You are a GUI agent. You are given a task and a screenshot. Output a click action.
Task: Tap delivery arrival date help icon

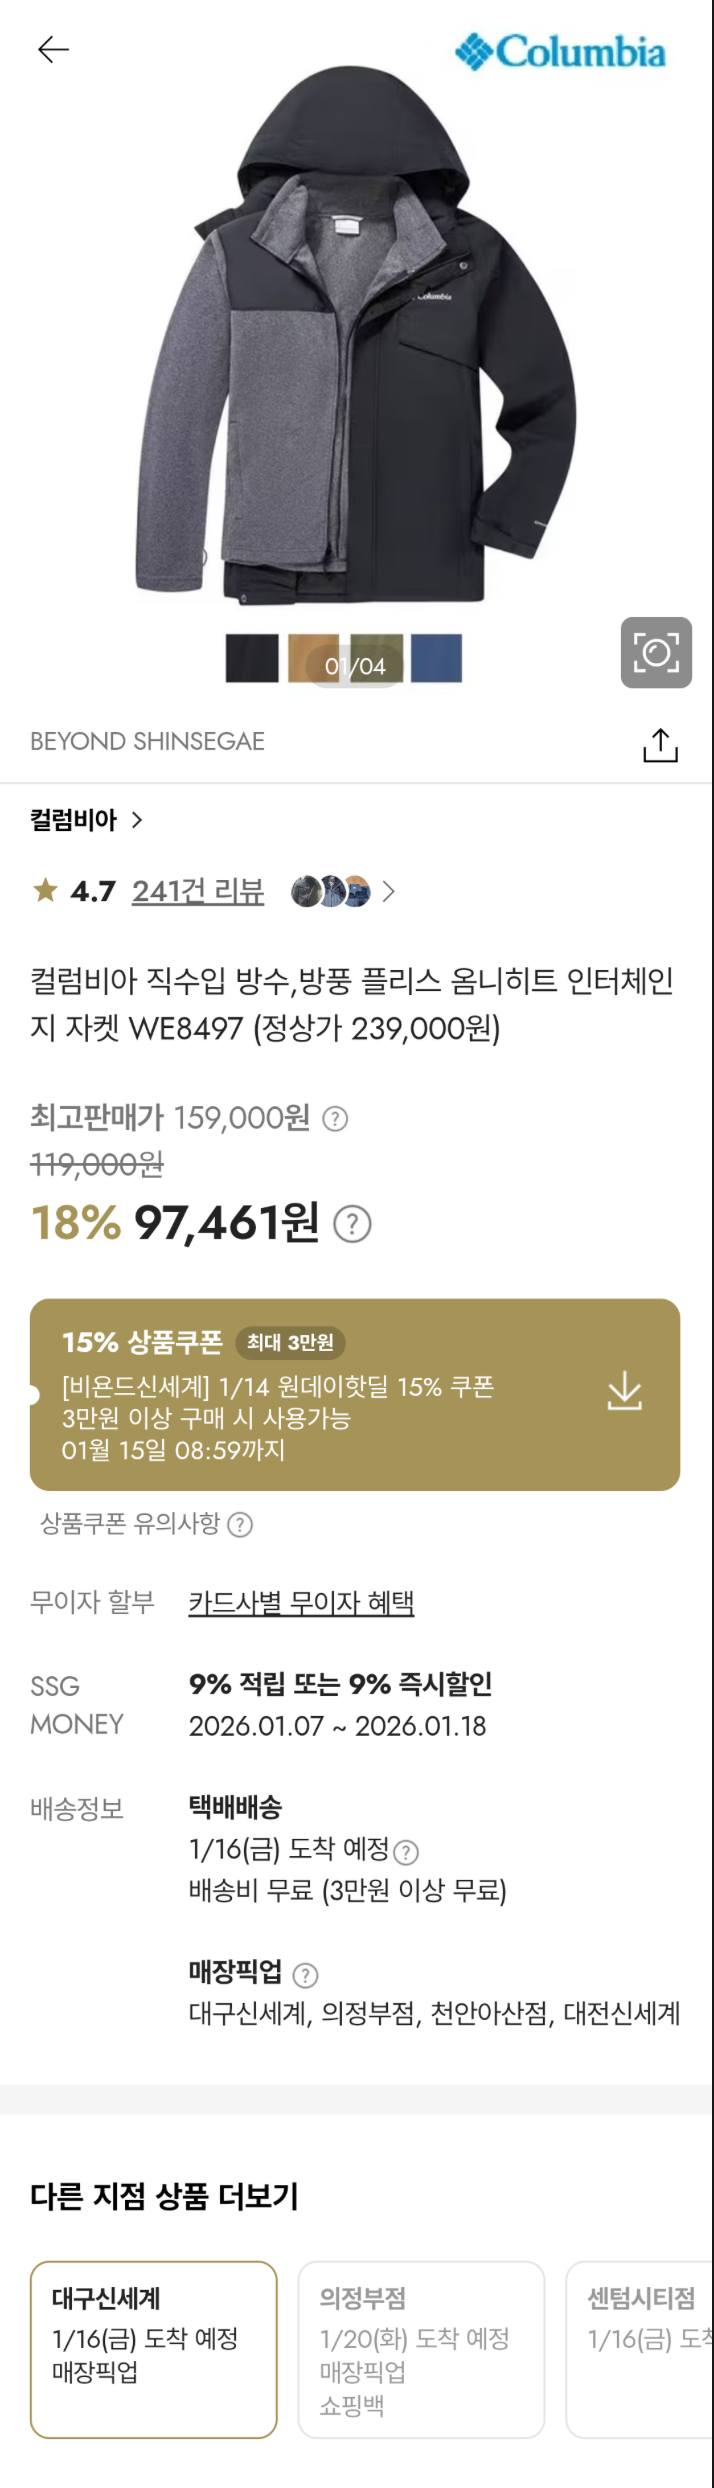406,1852
